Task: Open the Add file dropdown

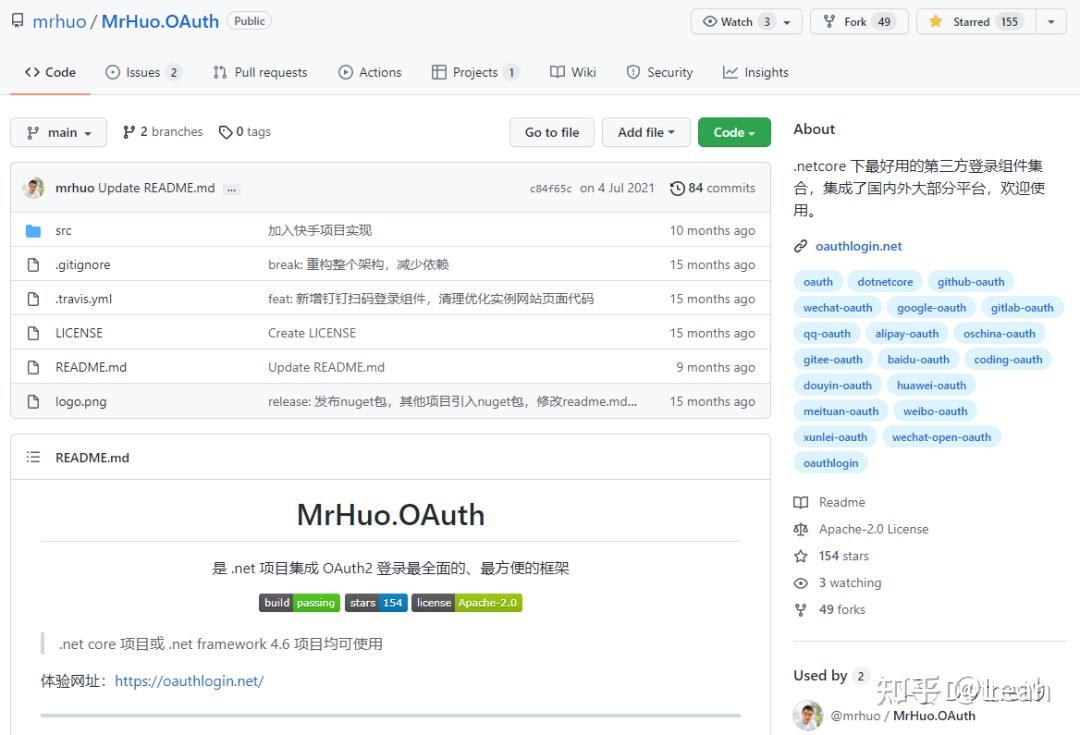Action: [645, 131]
